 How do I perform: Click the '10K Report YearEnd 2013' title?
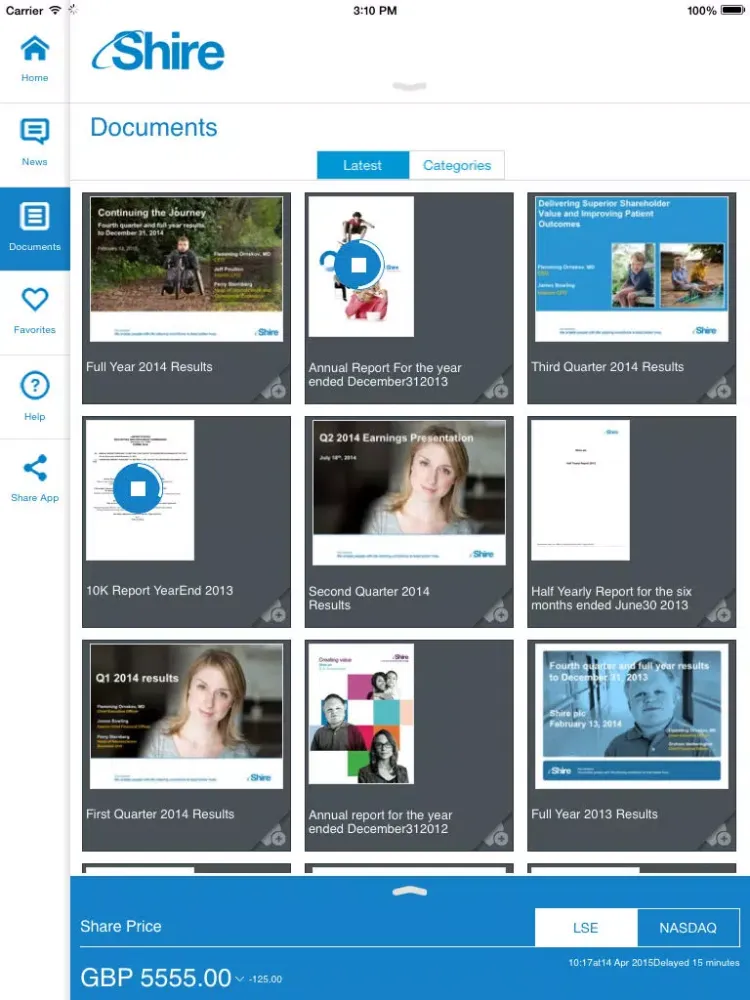tap(159, 591)
